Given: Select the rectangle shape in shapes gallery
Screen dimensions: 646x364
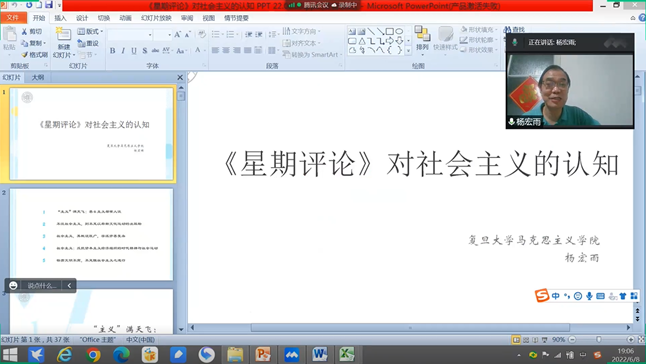Looking at the screenshot, I should (x=390, y=31).
